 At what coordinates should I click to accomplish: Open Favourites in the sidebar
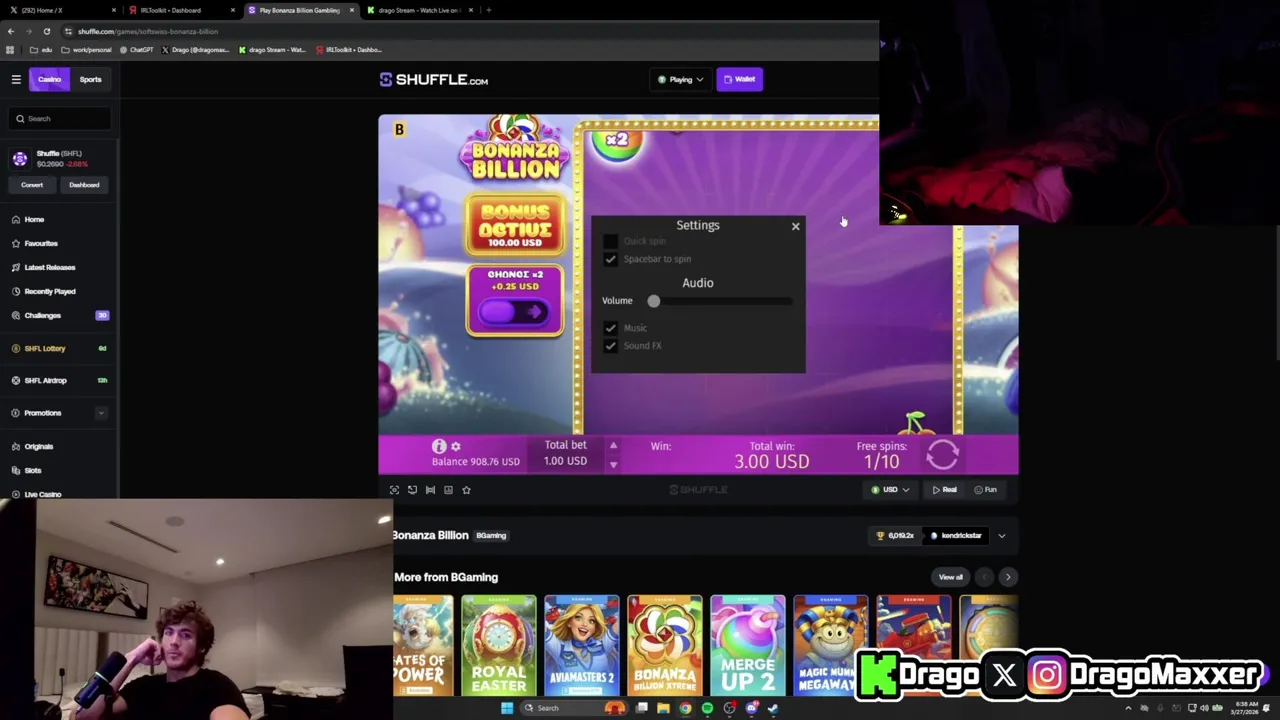coord(40,243)
